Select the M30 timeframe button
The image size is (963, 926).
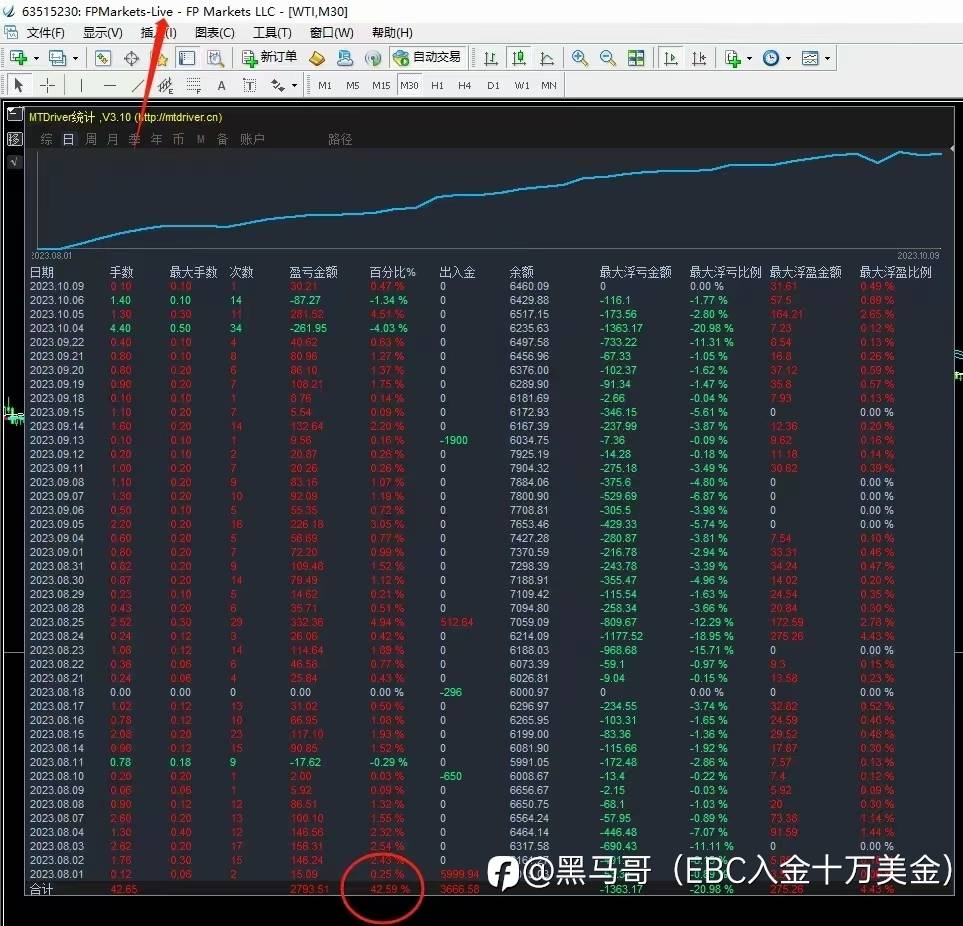click(409, 85)
